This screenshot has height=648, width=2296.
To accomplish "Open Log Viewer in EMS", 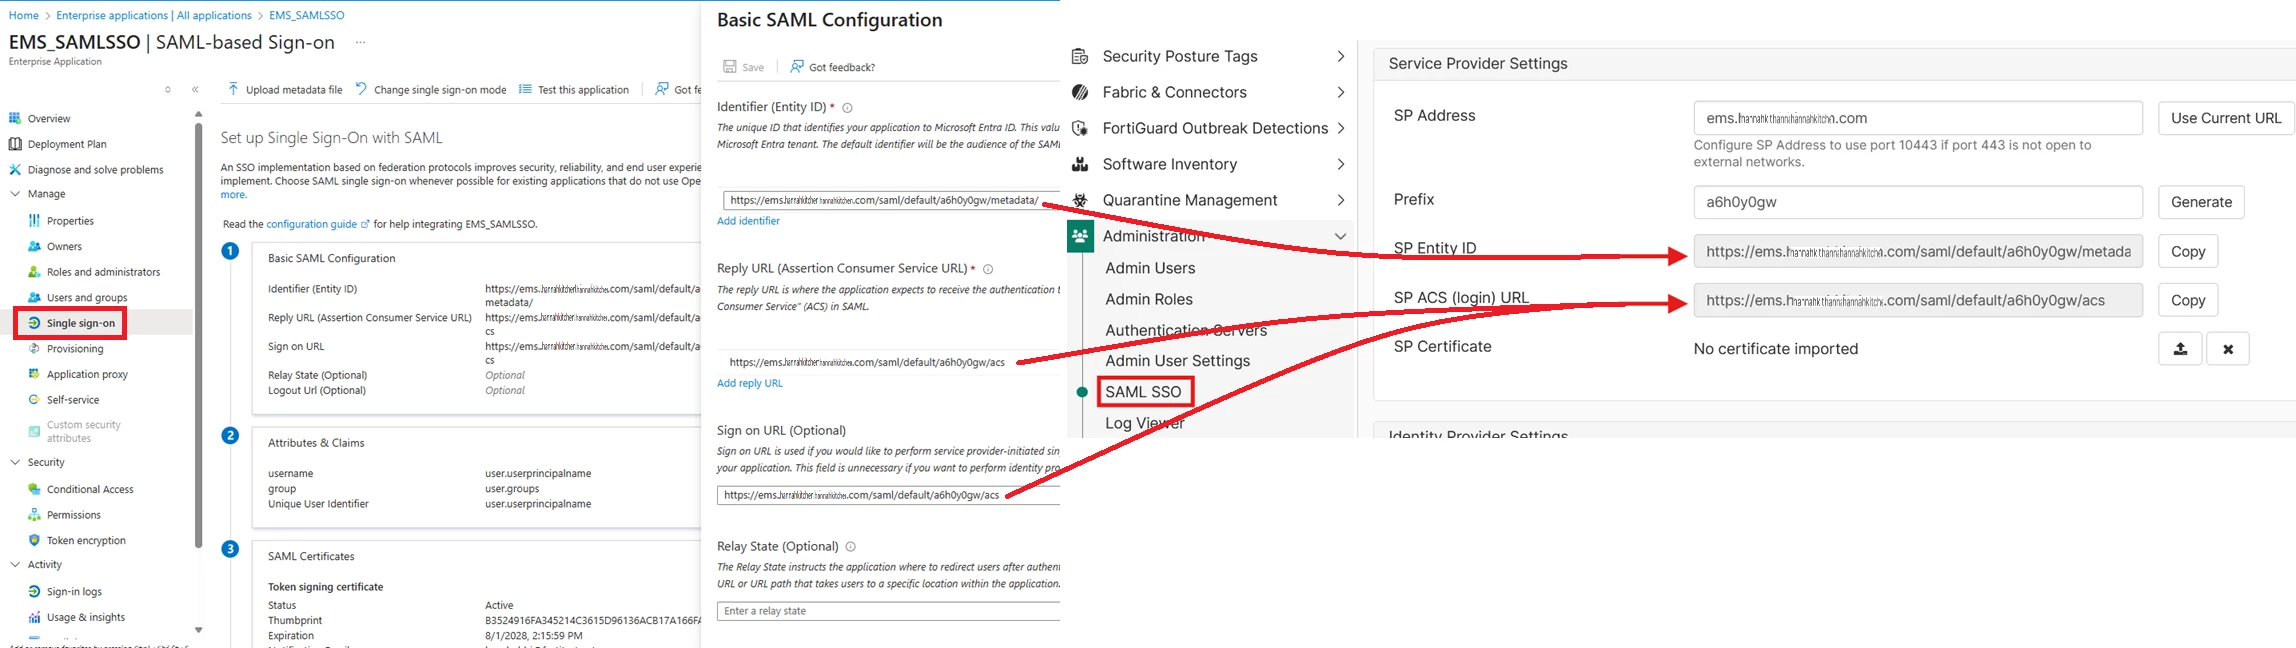I will pos(1145,423).
